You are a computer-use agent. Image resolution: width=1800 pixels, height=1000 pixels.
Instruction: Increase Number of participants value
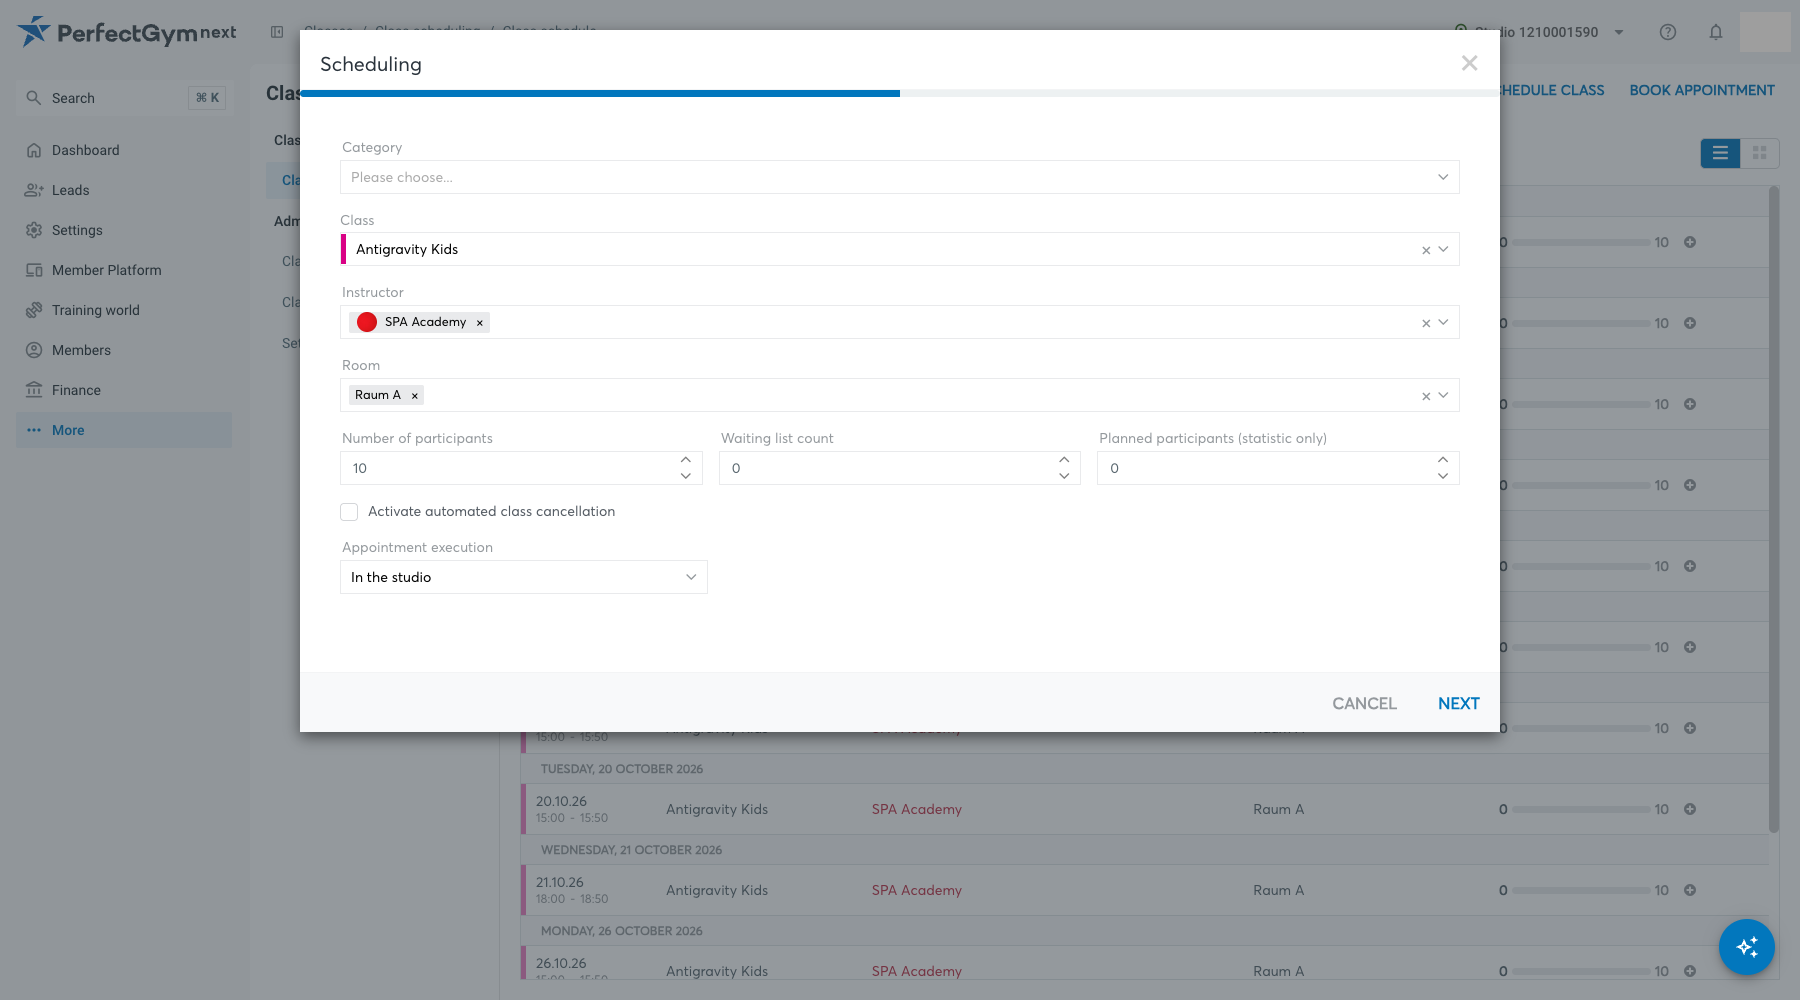pyautogui.click(x=686, y=460)
